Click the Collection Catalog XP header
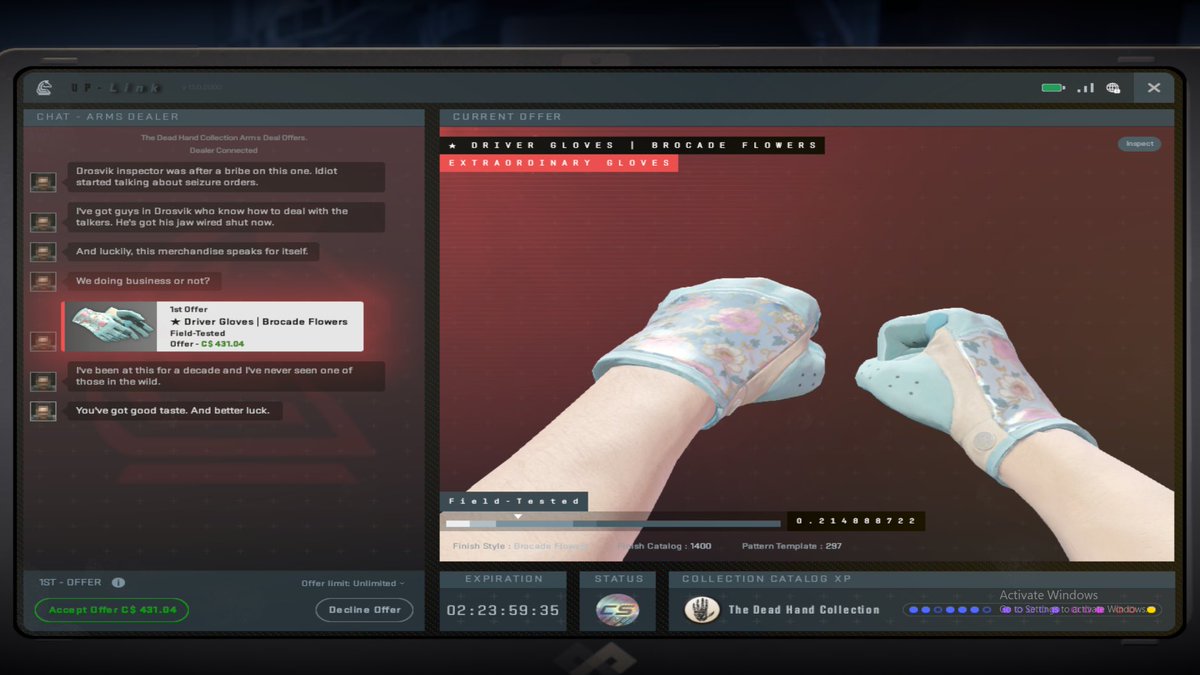Screen dimensions: 1200x675 pyautogui.click(x=922, y=579)
